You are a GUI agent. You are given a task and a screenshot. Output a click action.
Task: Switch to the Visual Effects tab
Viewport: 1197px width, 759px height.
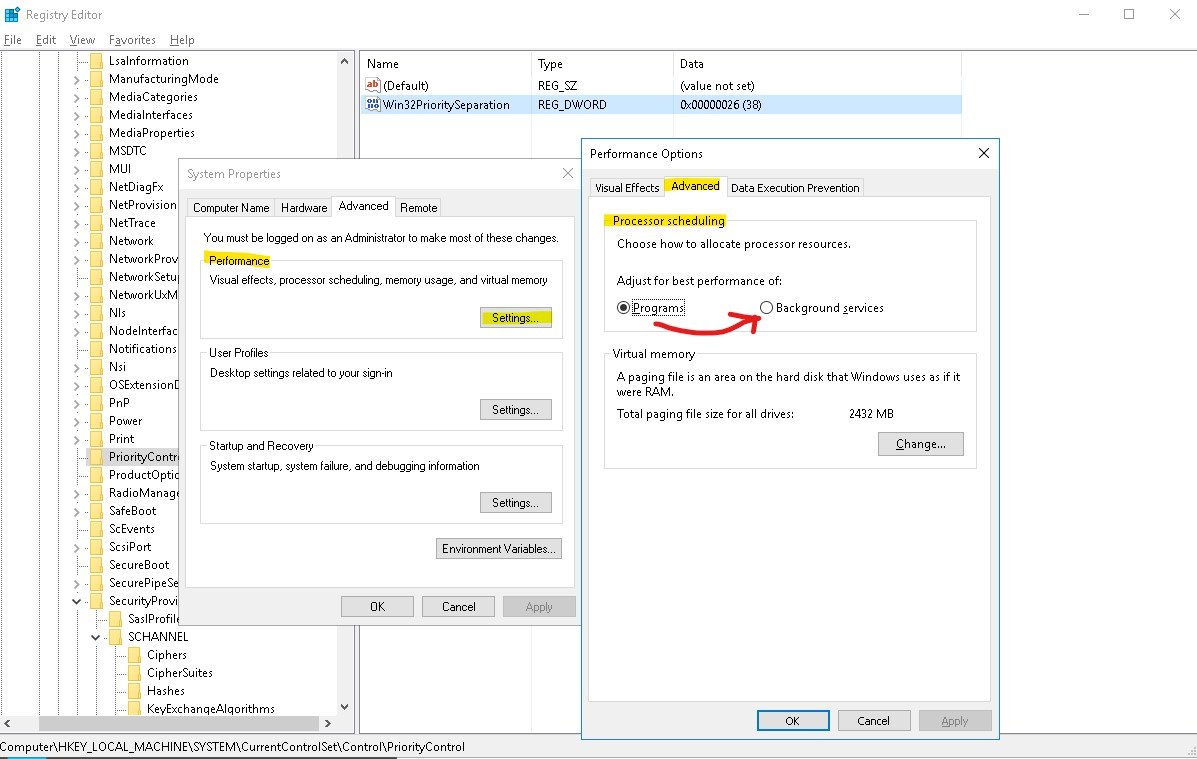(x=627, y=188)
